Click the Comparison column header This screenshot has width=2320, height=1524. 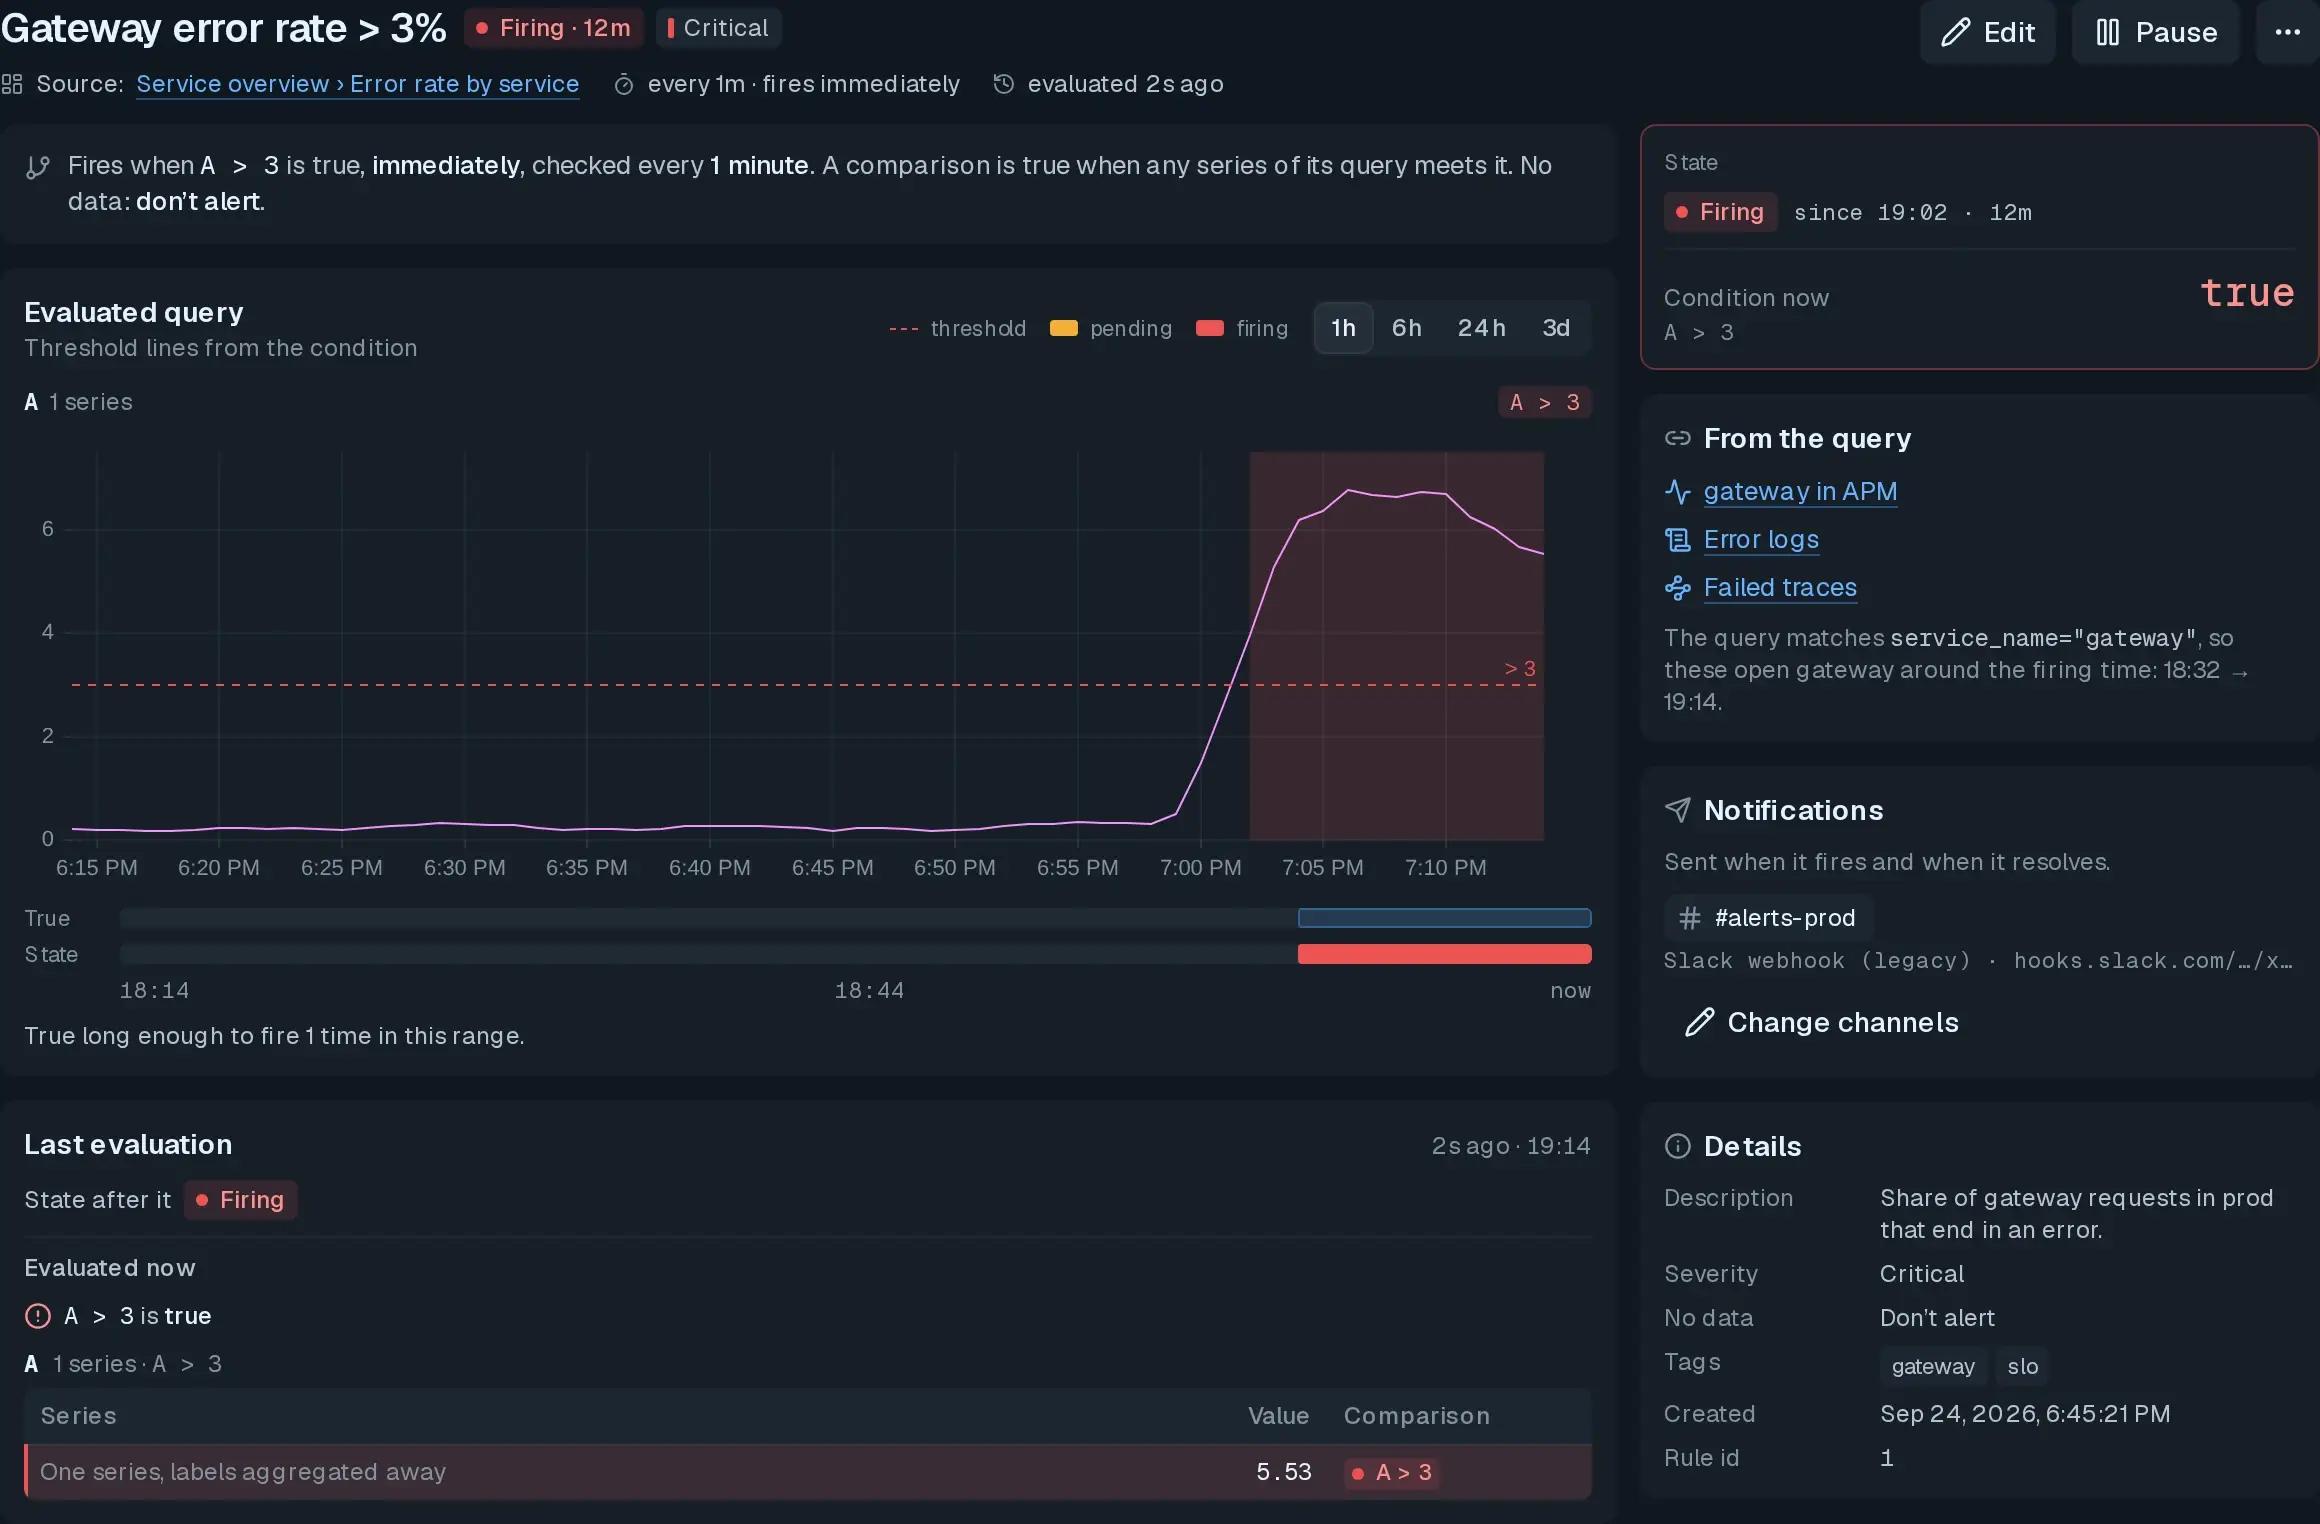1417,1416
